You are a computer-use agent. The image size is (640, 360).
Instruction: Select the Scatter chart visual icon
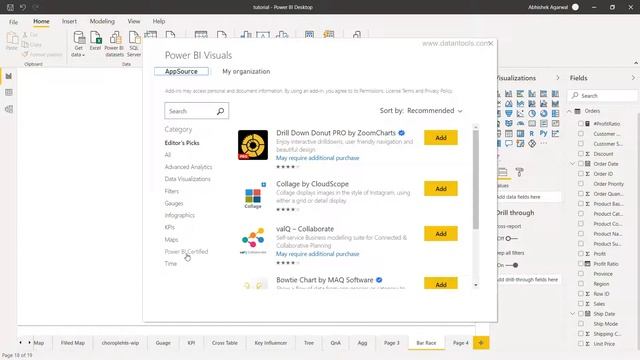point(520,113)
